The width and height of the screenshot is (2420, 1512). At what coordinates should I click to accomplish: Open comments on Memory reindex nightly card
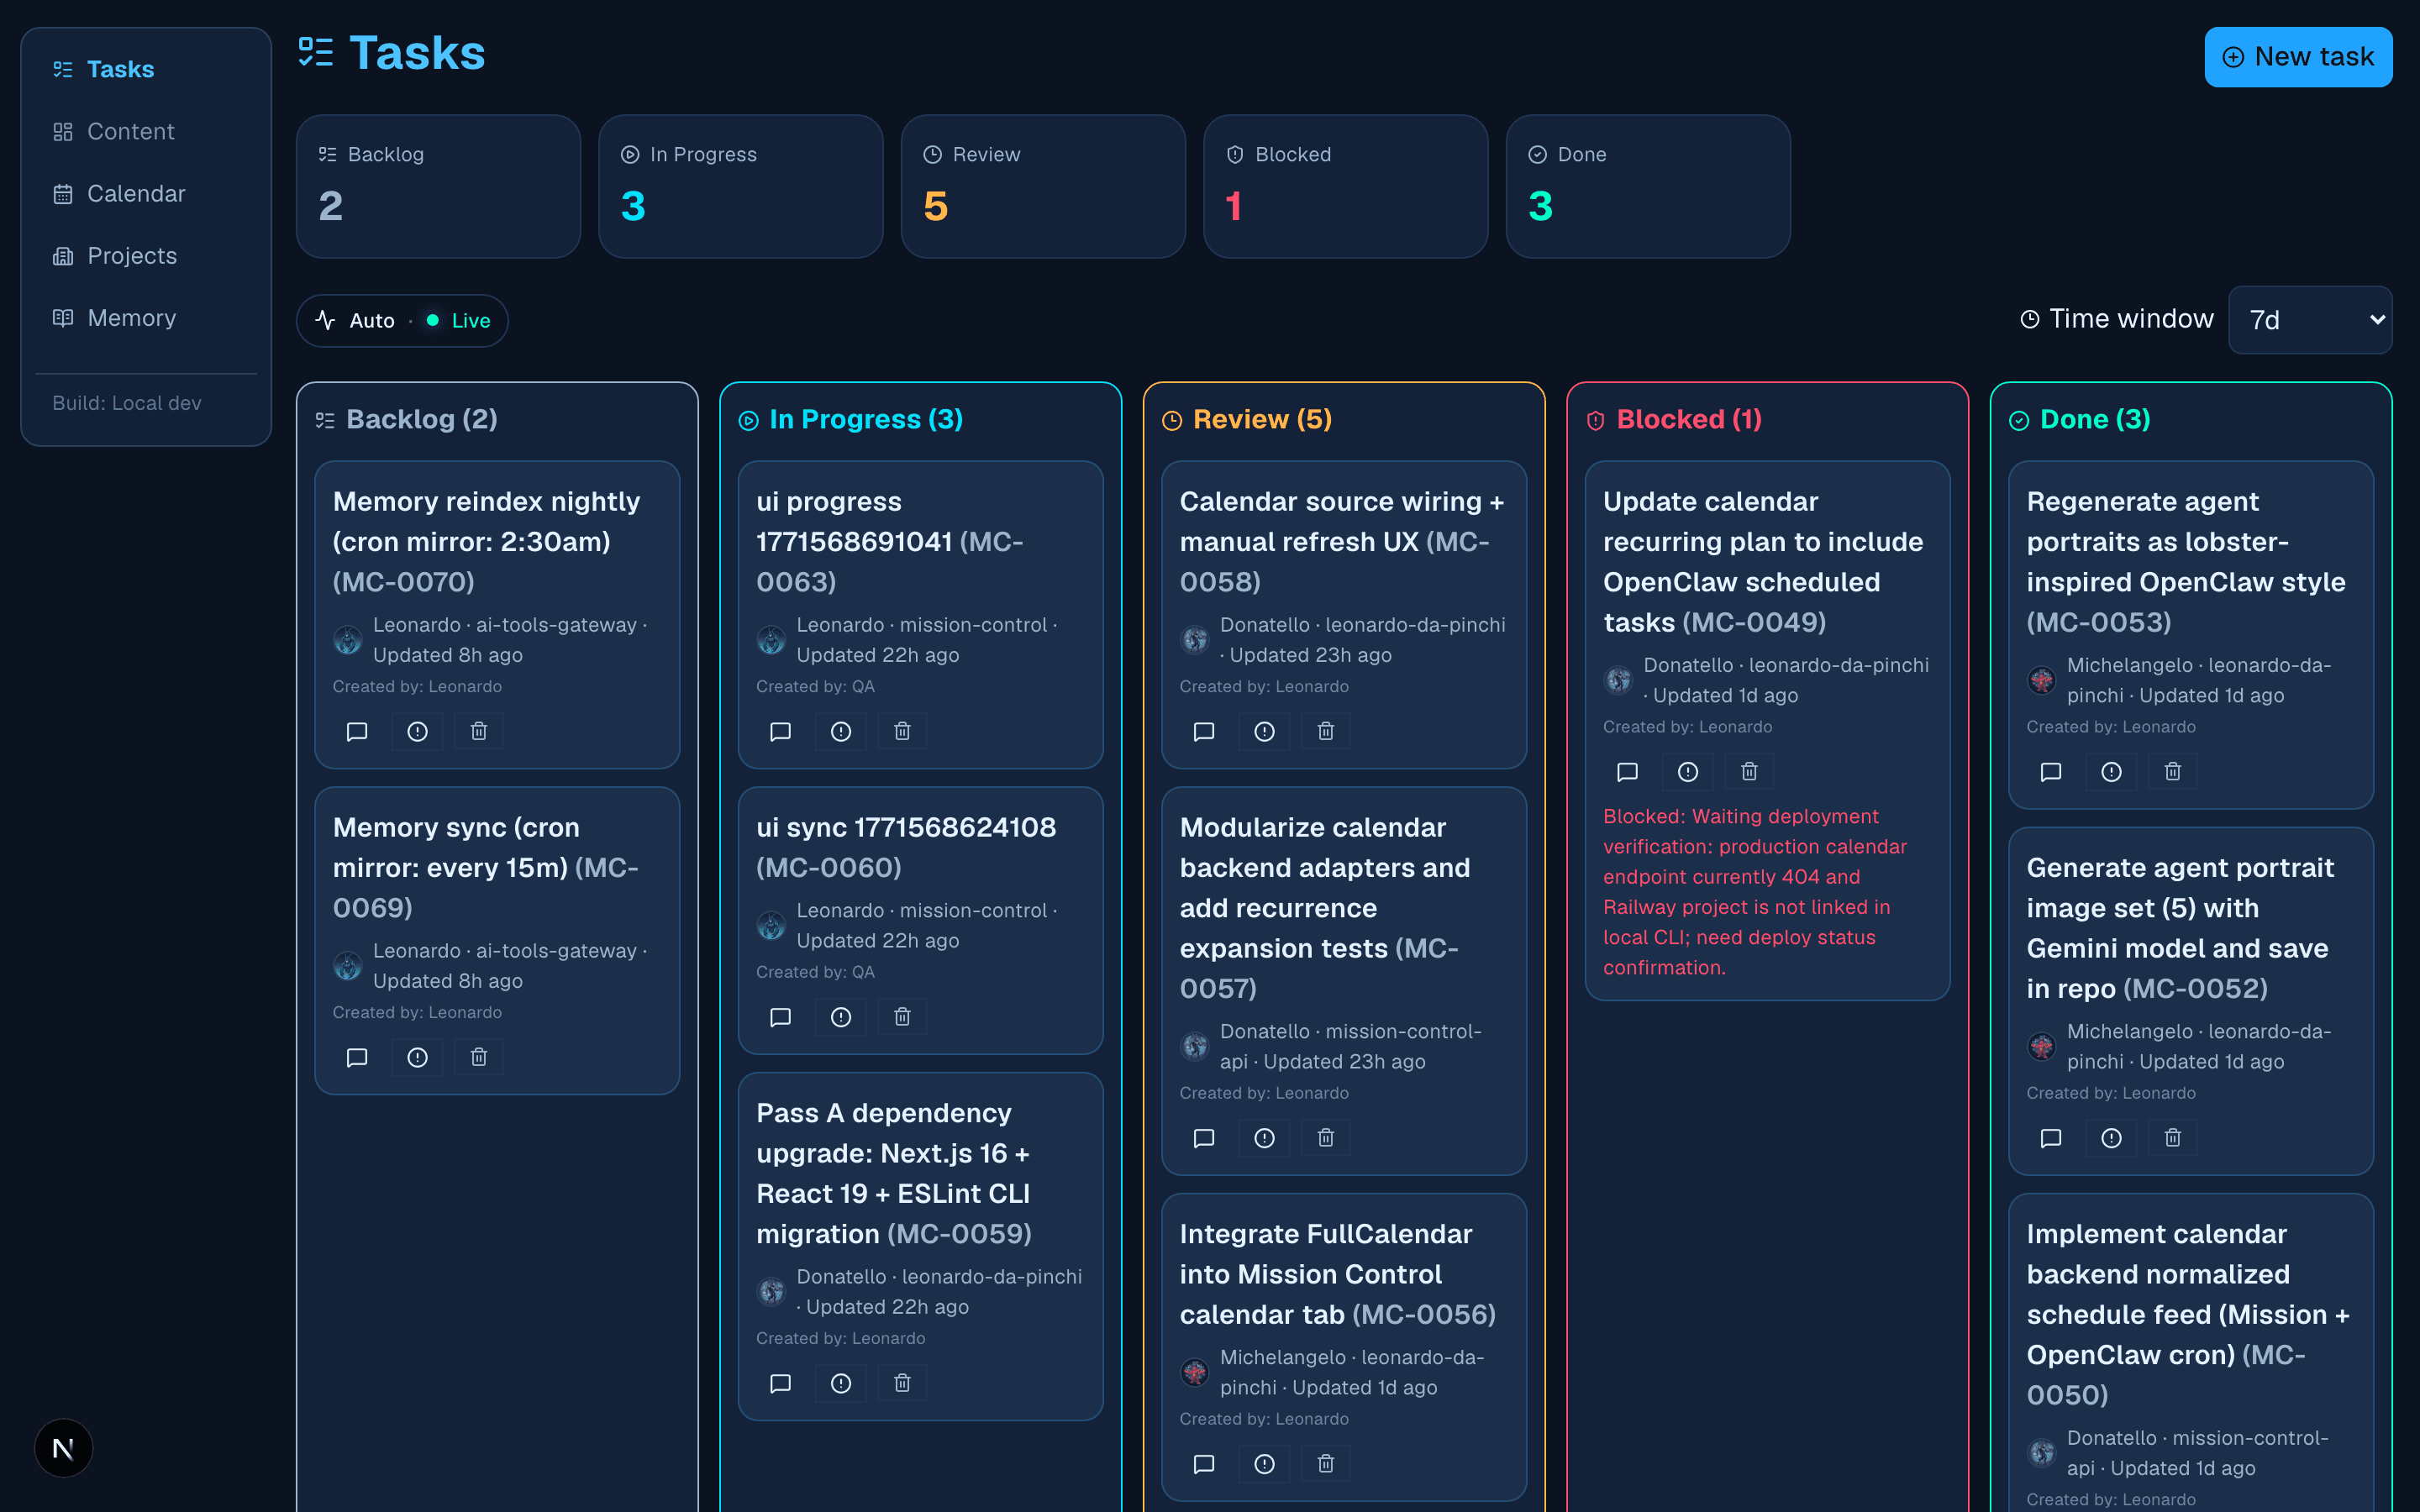357,731
